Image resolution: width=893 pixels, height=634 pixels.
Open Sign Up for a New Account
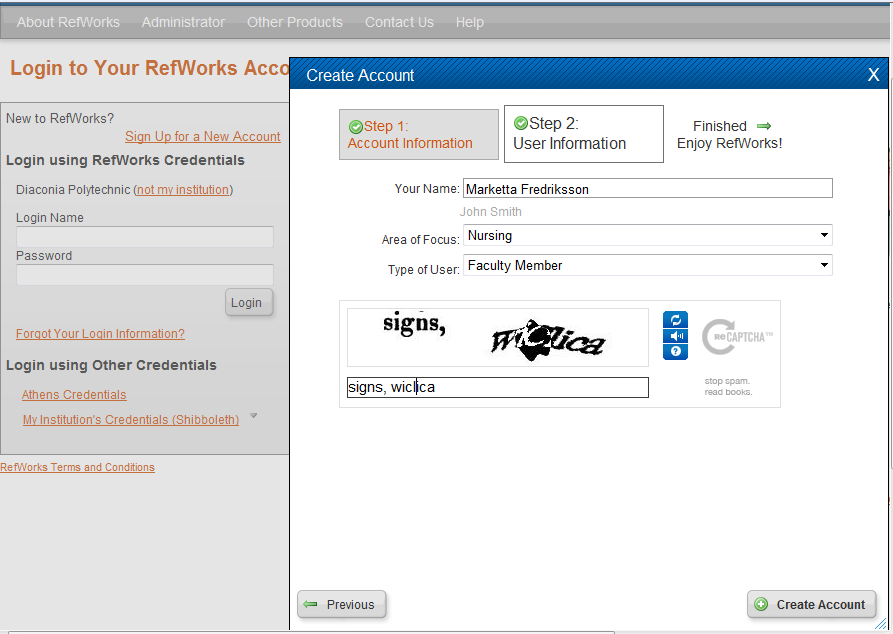tap(203, 137)
